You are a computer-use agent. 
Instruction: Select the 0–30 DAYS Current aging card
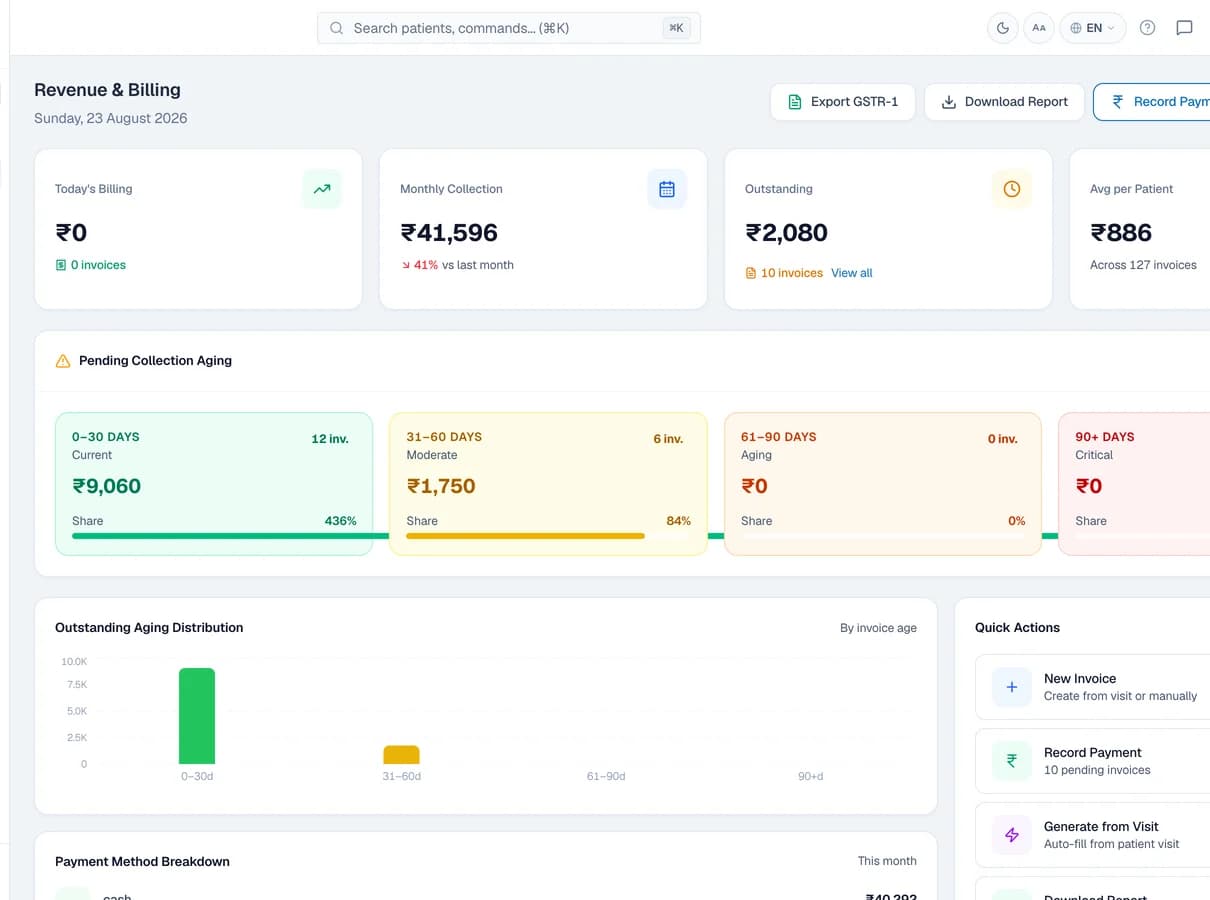(x=214, y=484)
